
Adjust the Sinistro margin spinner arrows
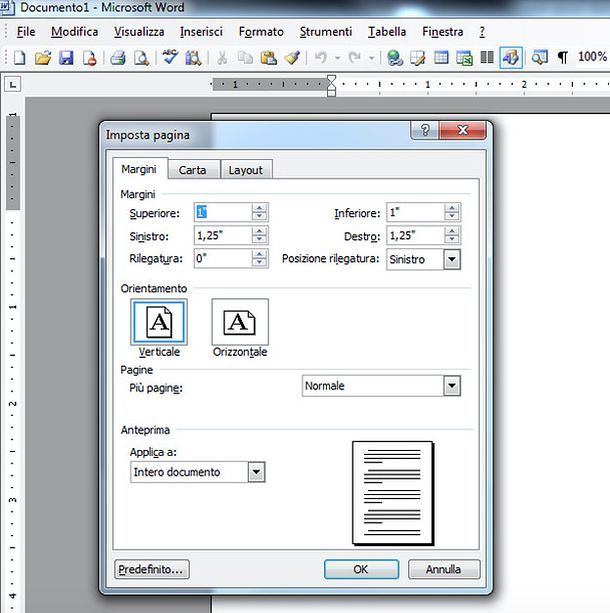259,235
